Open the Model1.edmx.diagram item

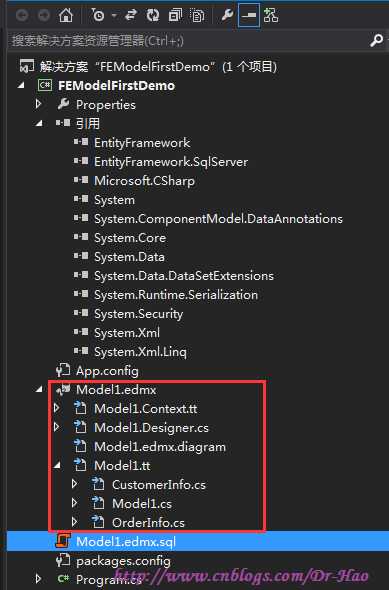pos(160,447)
